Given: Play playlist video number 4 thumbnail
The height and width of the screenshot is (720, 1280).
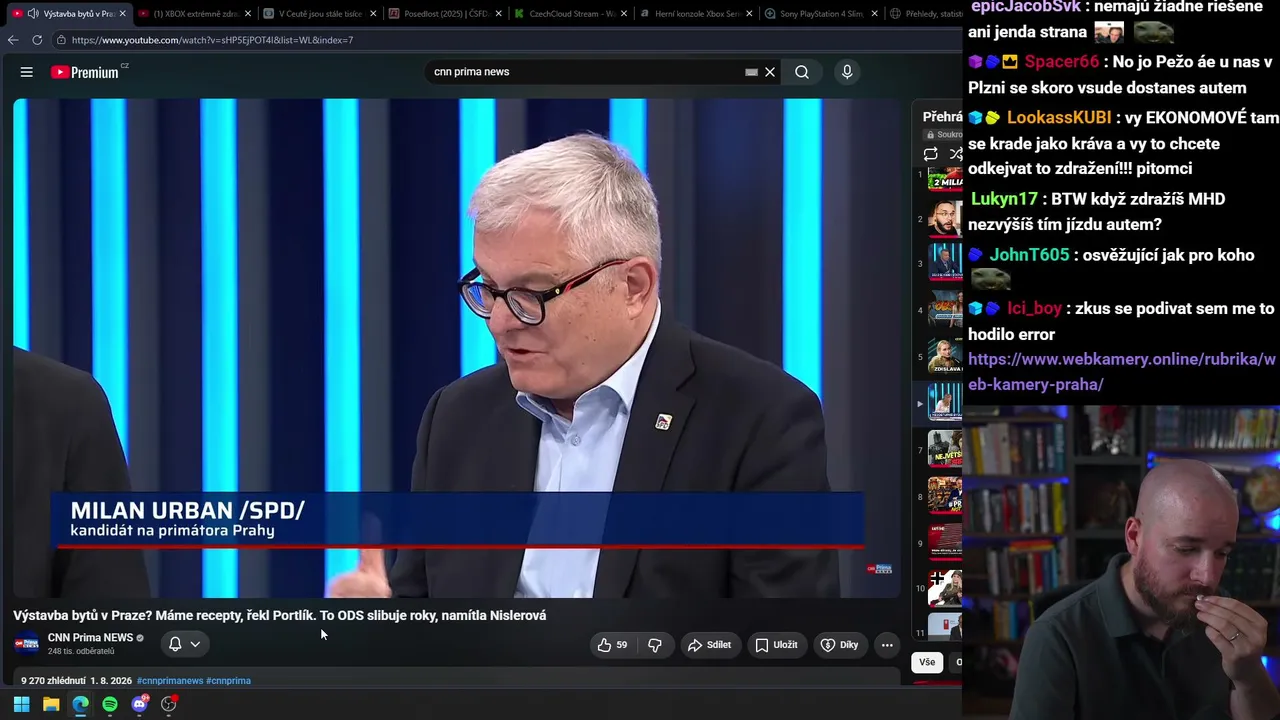Looking at the screenshot, I should click(x=945, y=309).
